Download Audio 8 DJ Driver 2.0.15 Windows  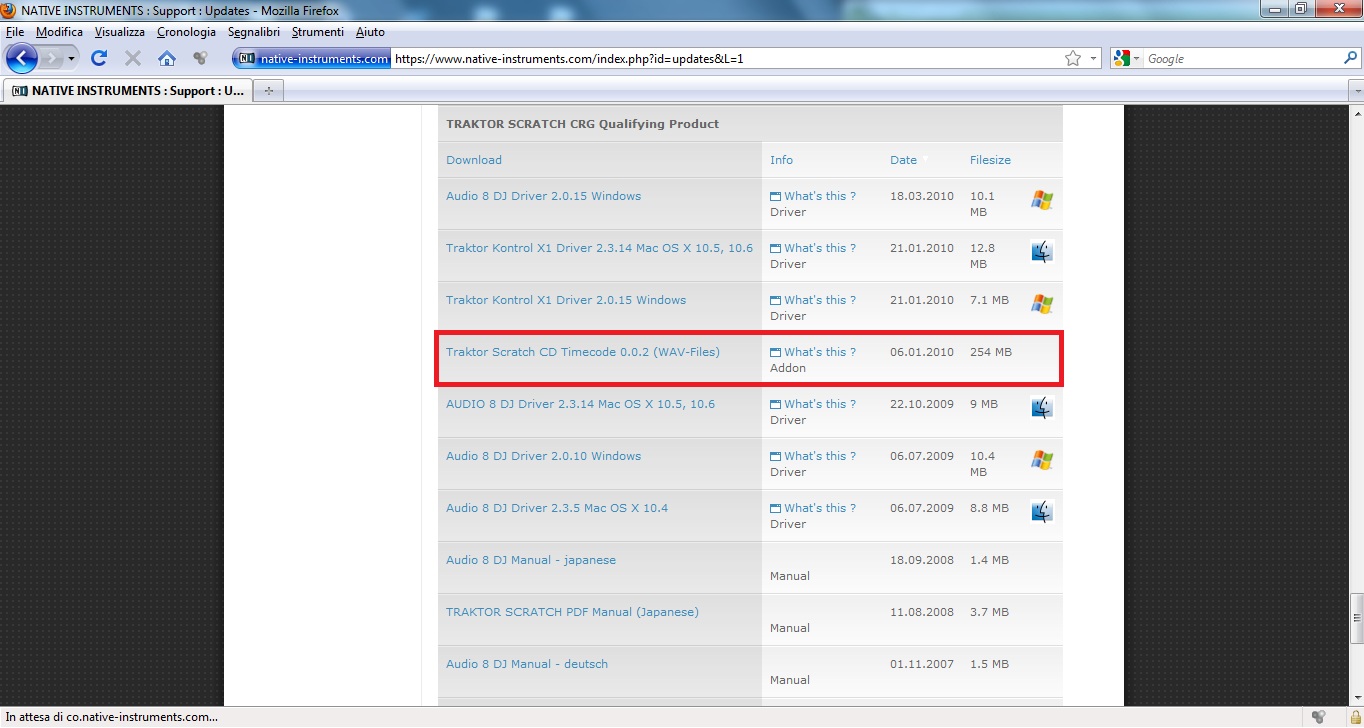pyautogui.click(x=543, y=196)
